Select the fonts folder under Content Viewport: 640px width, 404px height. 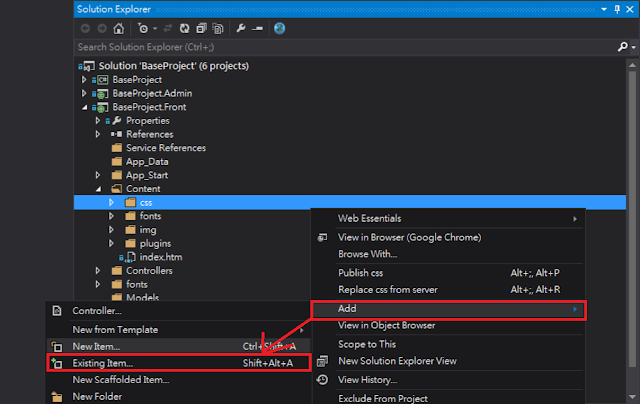[x=143, y=216]
